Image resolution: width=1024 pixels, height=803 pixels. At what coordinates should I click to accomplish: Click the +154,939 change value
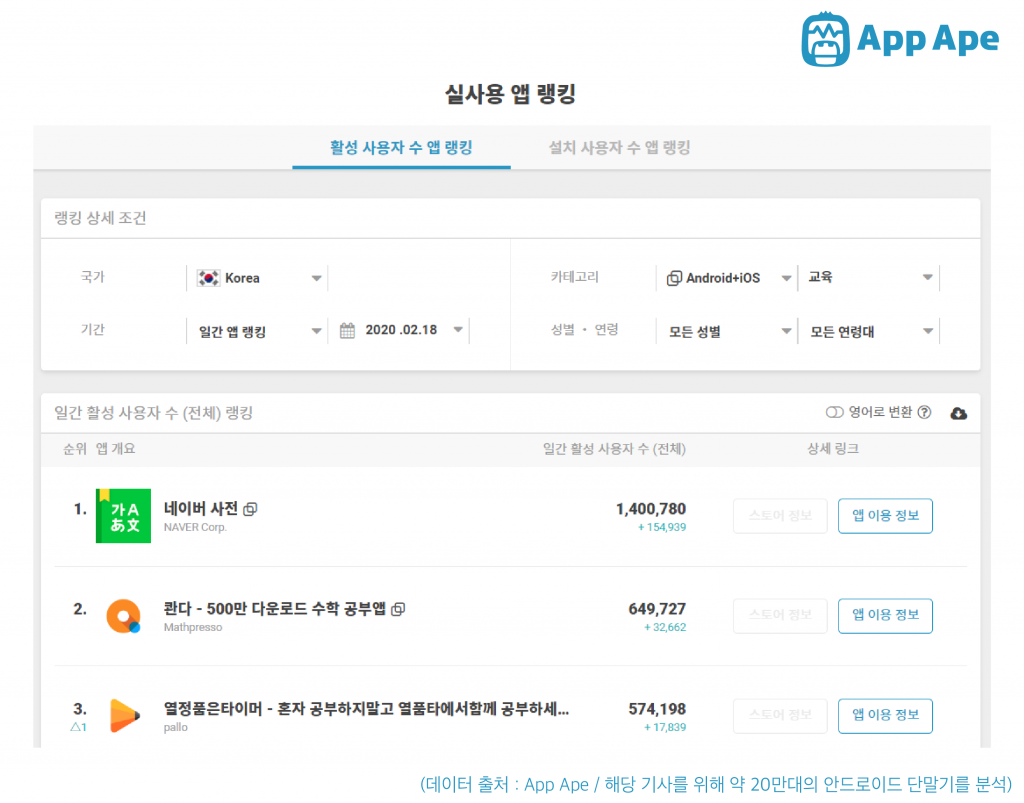662,527
